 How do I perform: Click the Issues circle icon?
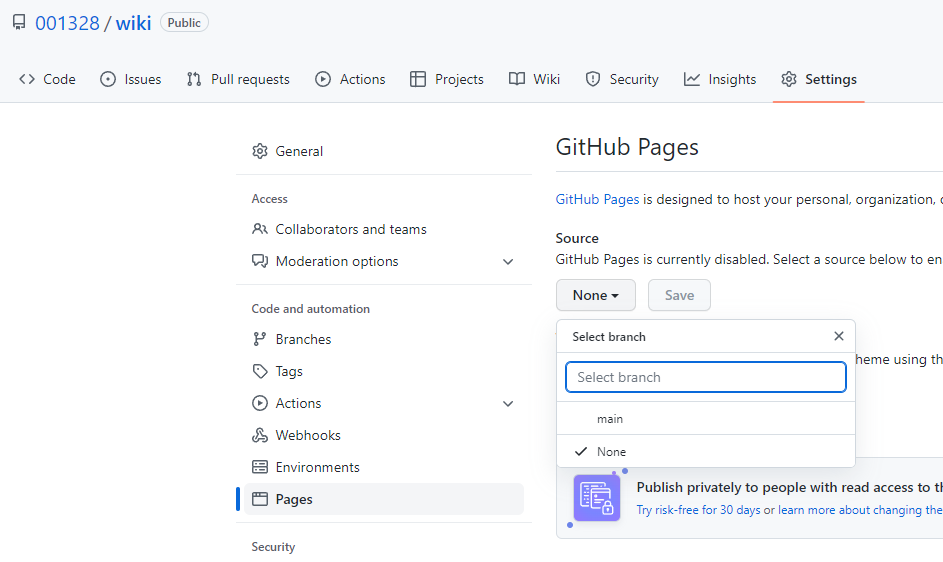[x=108, y=79]
